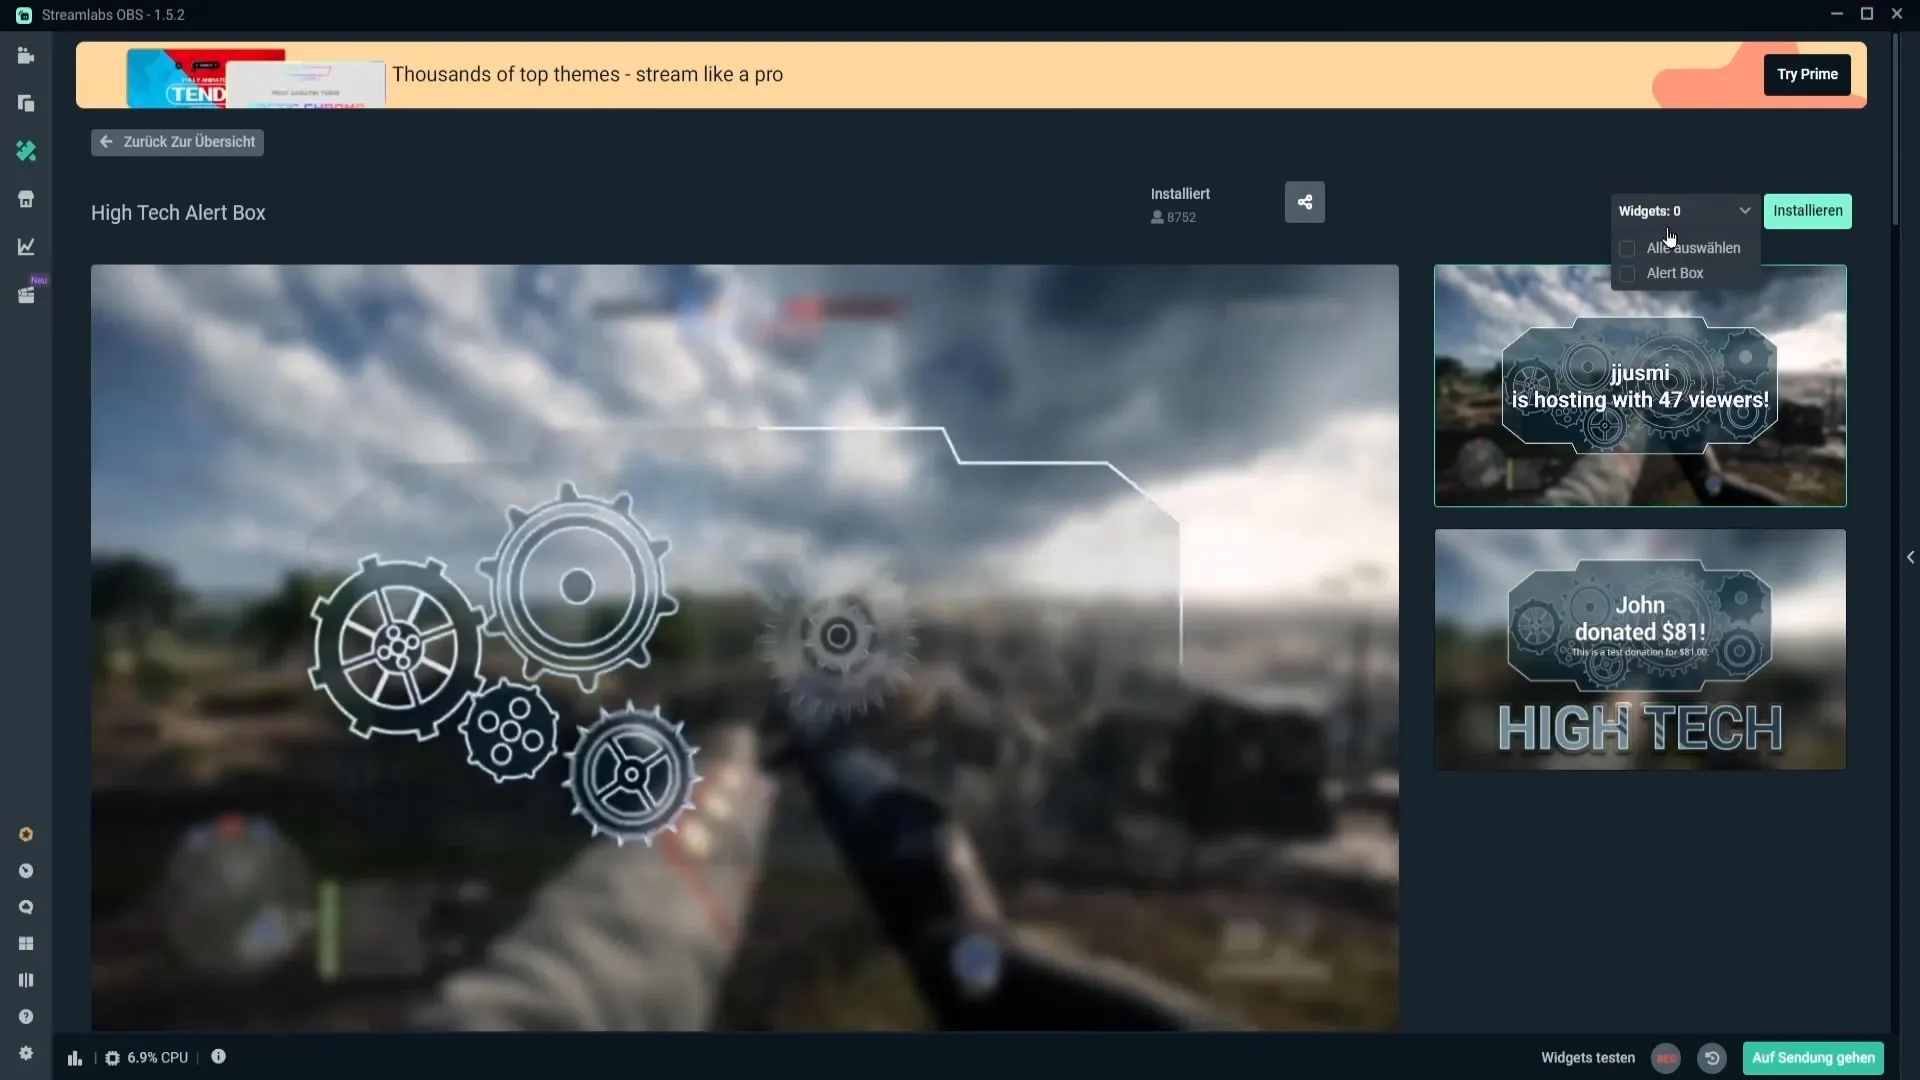The height and width of the screenshot is (1080, 1920).
Task: Click the themes banner text
Action: [587, 75]
